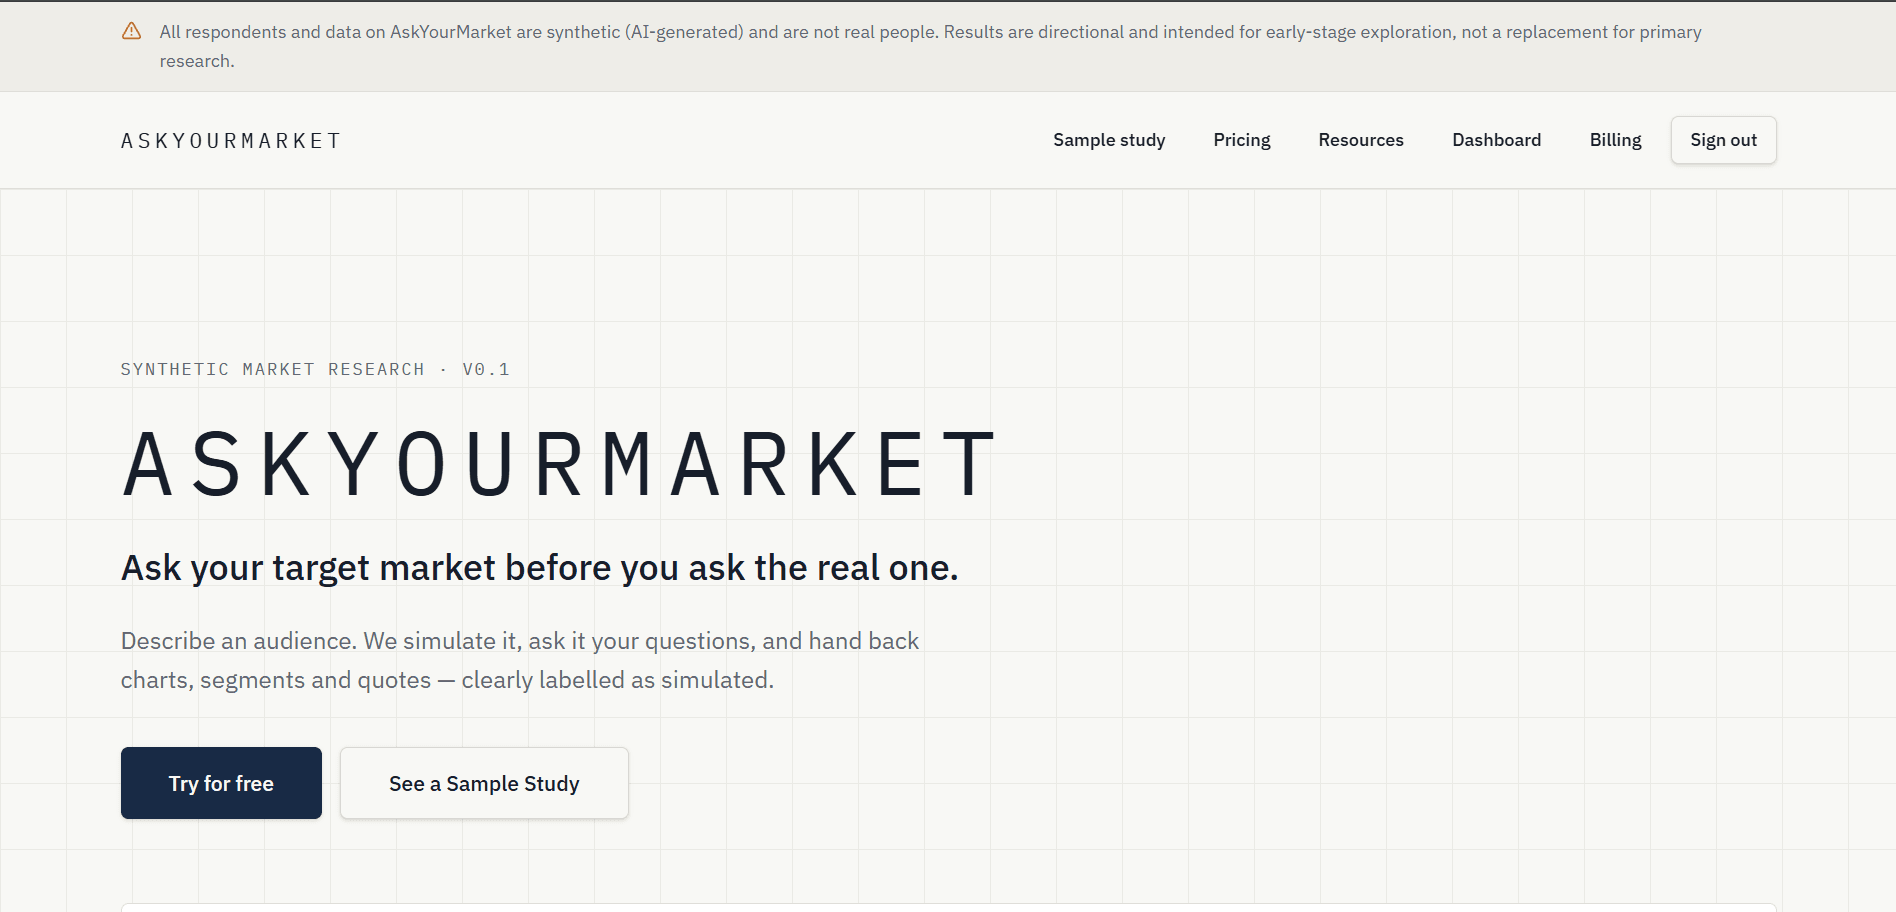Click the 'Describe an audience' description paragraph

(x=520, y=660)
